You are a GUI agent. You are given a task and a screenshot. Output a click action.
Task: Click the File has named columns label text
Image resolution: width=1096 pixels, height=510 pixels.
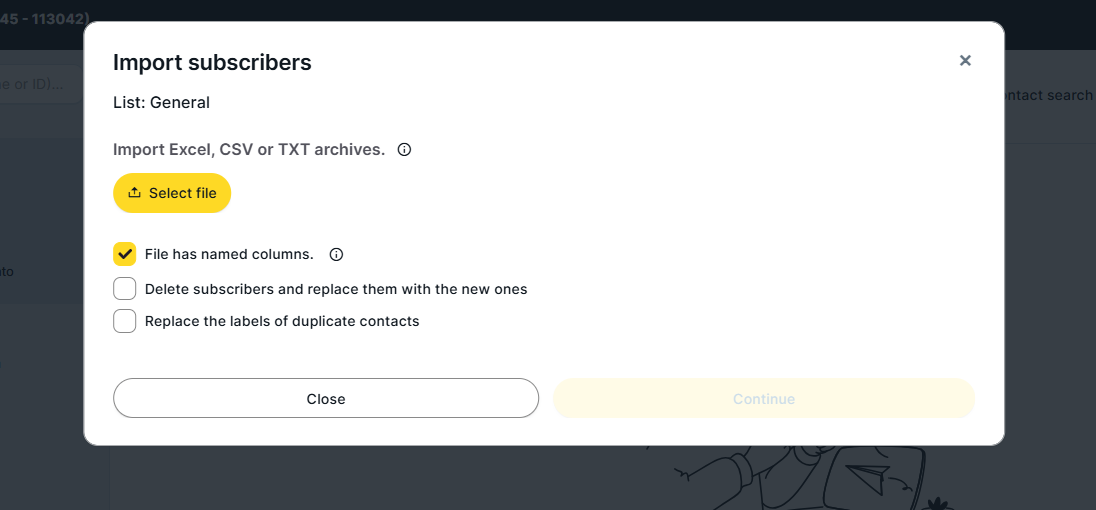point(229,255)
